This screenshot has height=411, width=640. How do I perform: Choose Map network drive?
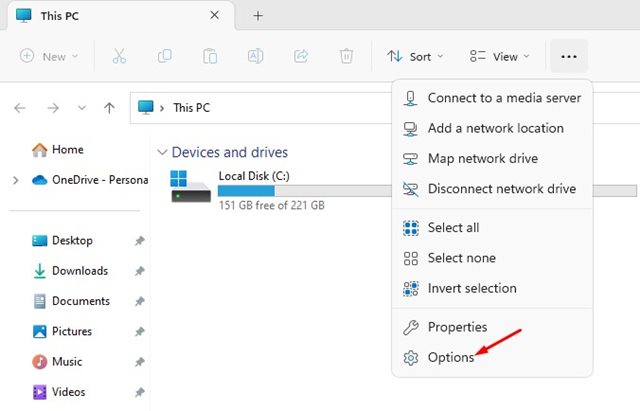[492, 158]
